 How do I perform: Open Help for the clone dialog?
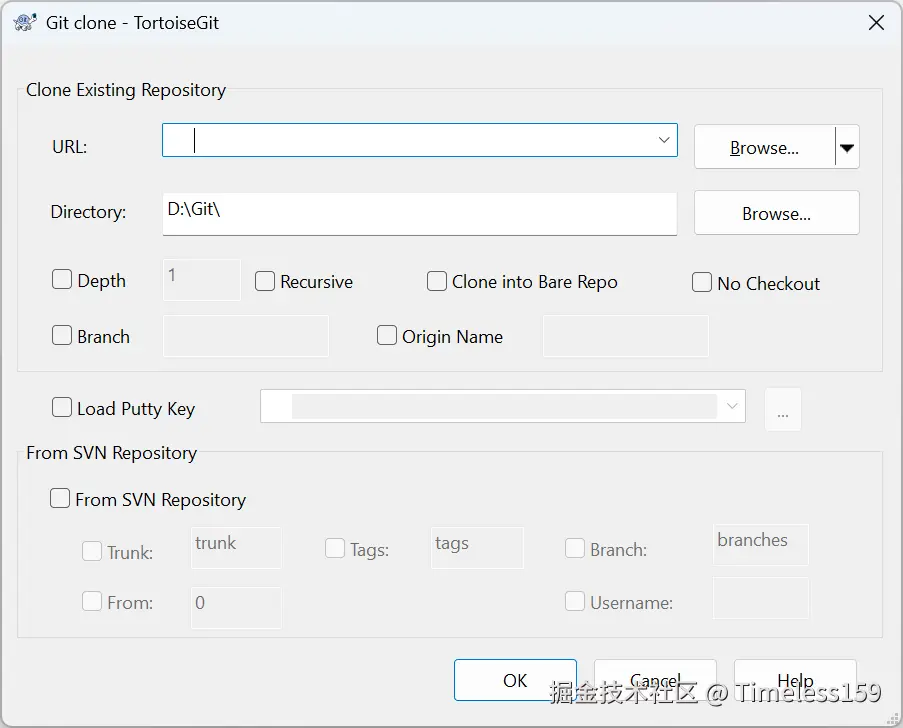795,680
